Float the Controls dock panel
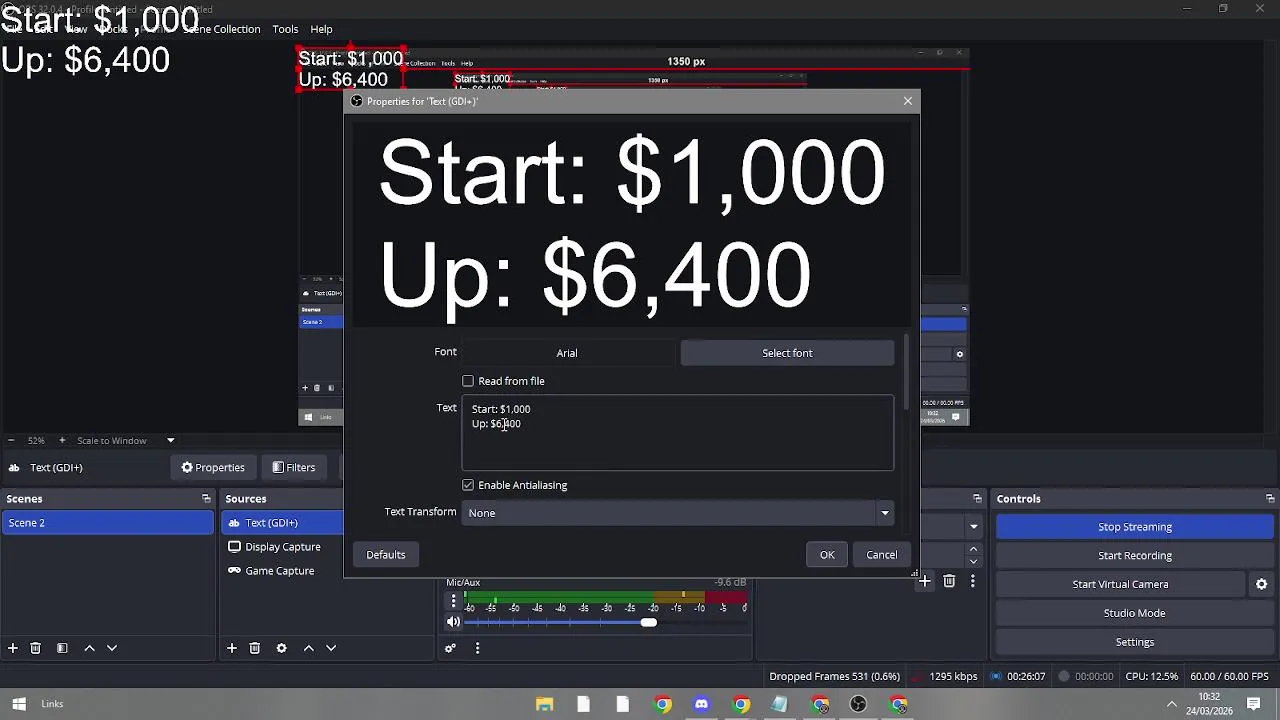 pos(1270,498)
